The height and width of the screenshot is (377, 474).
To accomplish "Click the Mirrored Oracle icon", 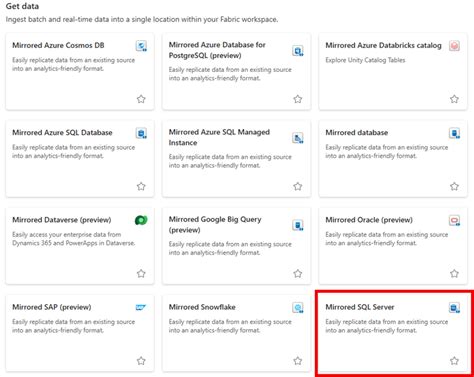I will coord(454,220).
